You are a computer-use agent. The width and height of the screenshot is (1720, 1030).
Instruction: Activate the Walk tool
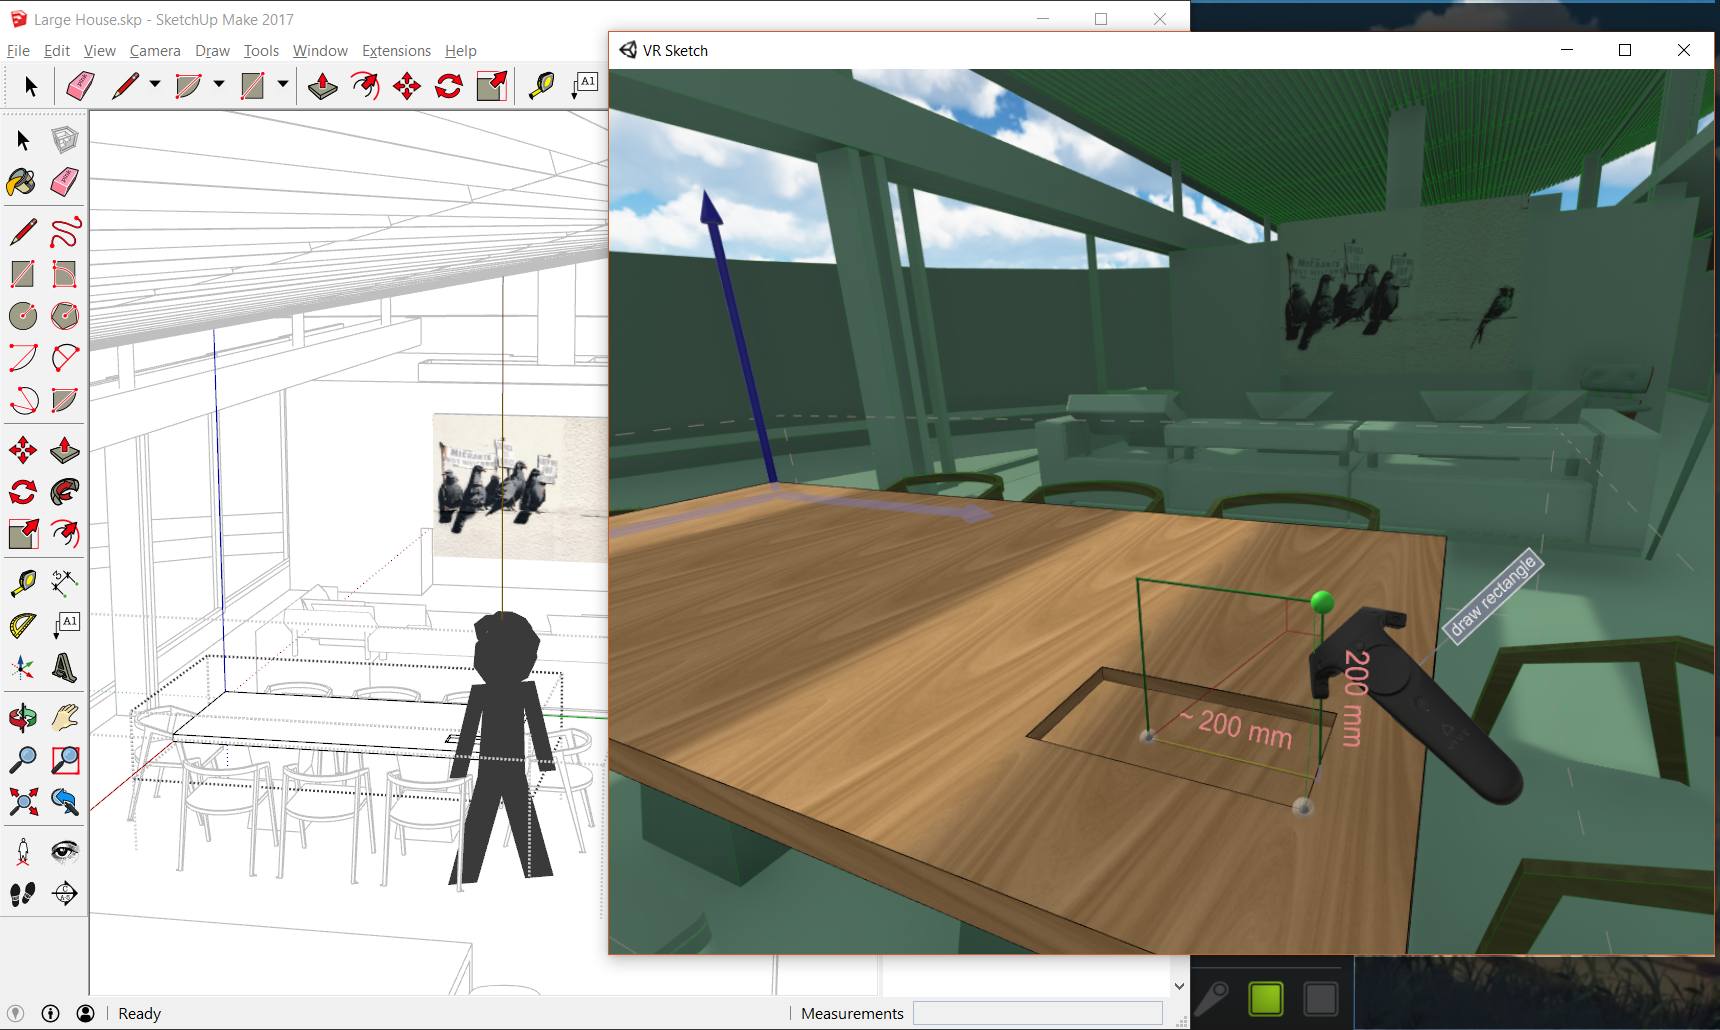(x=22, y=893)
